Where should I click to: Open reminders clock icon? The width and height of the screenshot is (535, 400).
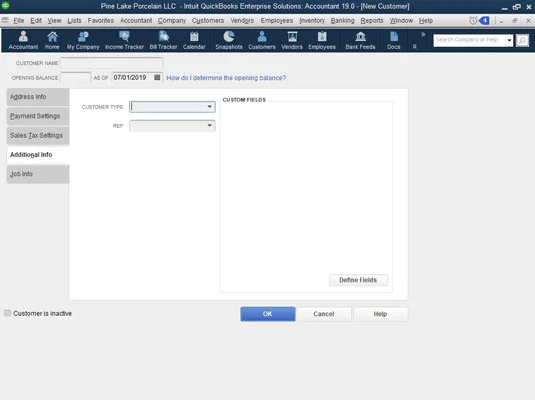[473, 20]
